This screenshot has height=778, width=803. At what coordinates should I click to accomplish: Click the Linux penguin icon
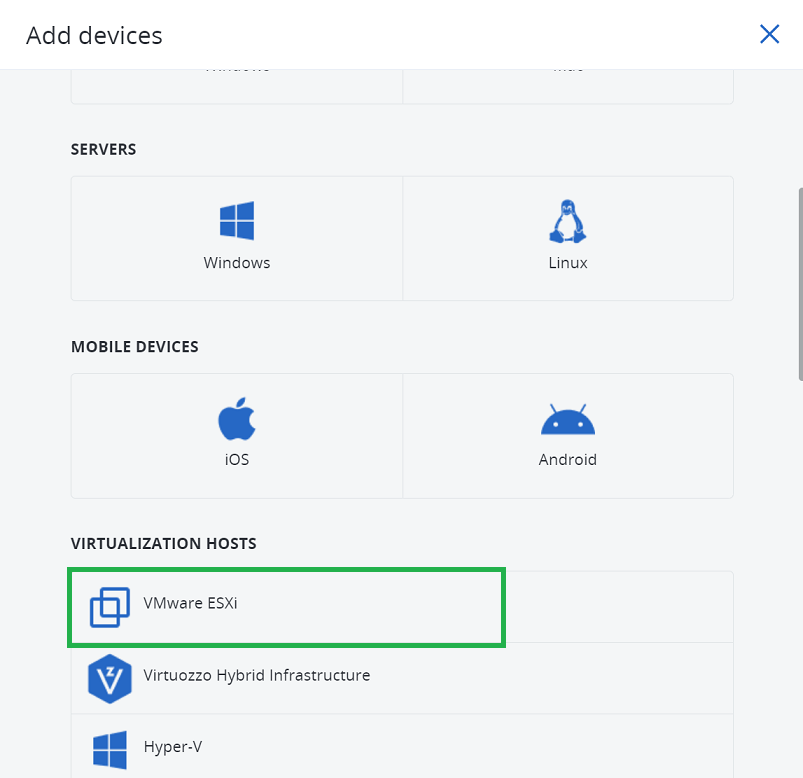coord(567,220)
